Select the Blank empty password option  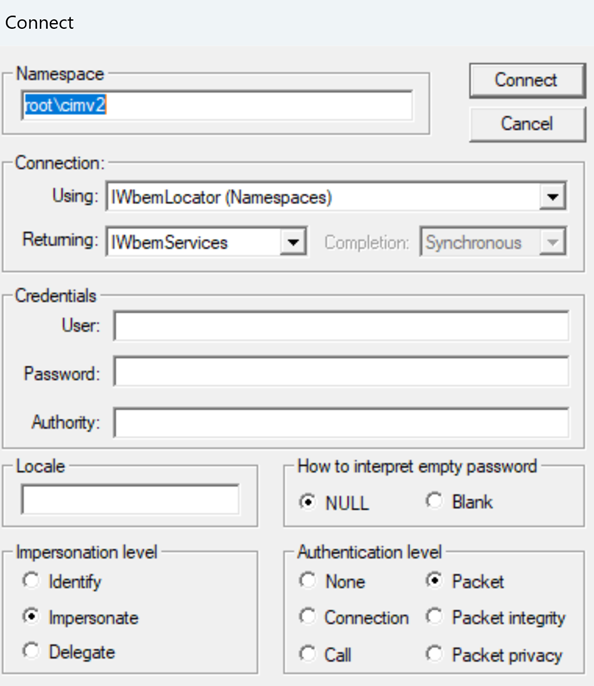pyautogui.click(x=459, y=501)
